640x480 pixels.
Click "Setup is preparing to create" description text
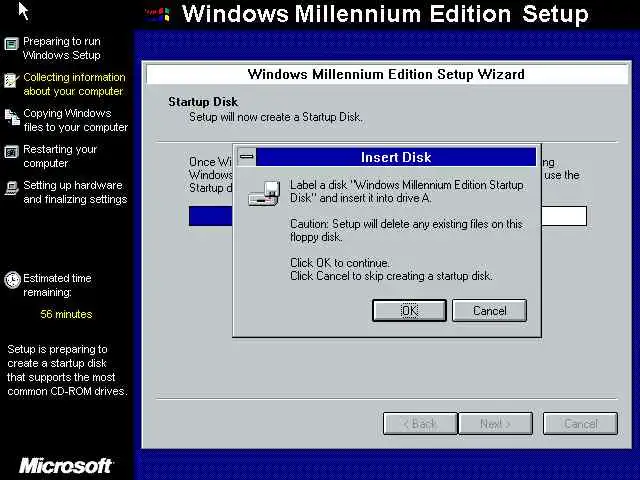coord(67,370)
